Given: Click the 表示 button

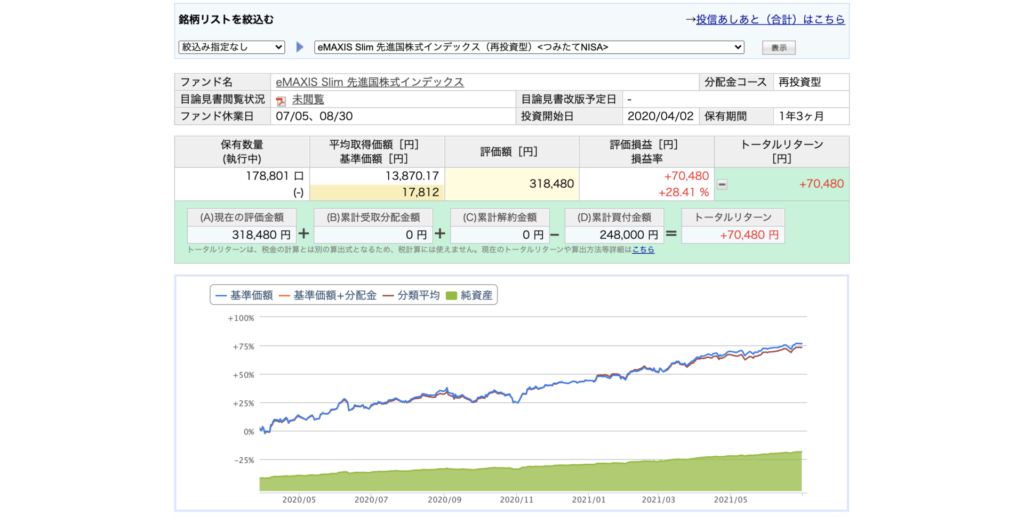Looking at the screenshot, I should pyautogui.click(x=778, y=48).
